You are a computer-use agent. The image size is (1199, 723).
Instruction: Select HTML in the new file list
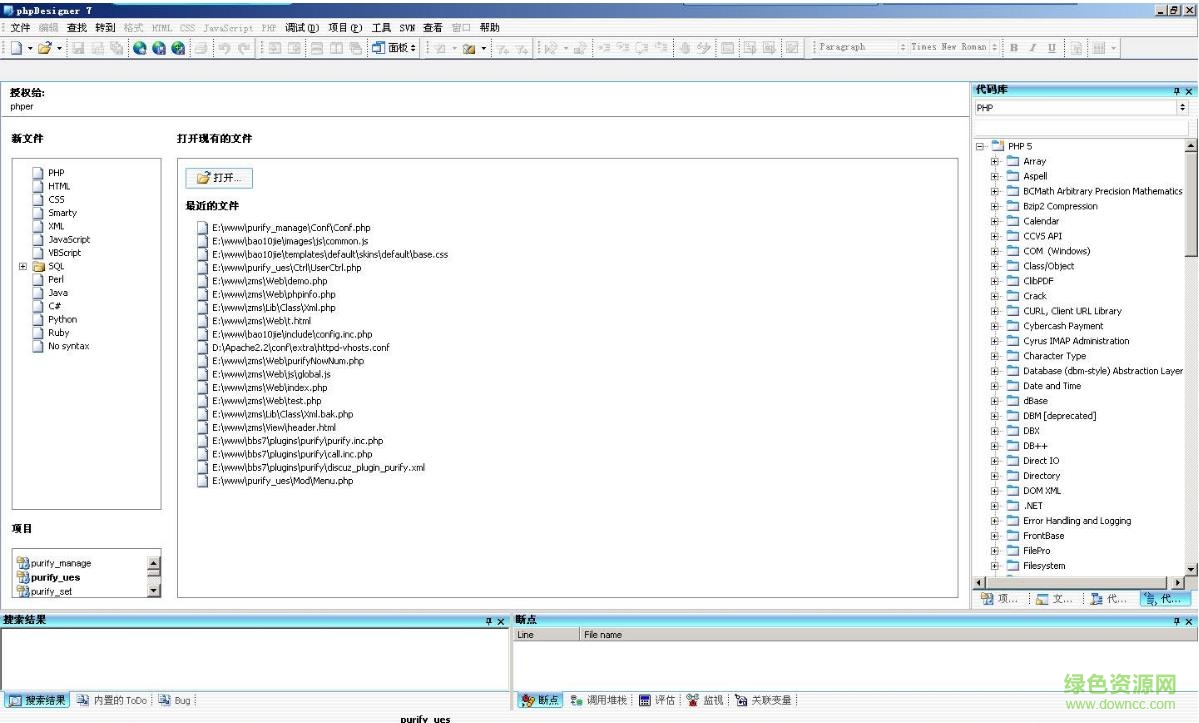[x=59, y=186]
